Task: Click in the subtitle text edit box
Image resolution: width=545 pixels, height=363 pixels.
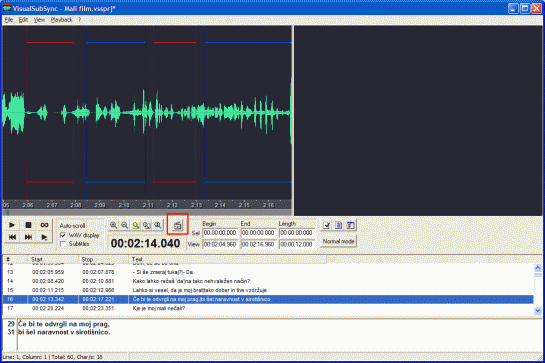Action: [280, 336]
